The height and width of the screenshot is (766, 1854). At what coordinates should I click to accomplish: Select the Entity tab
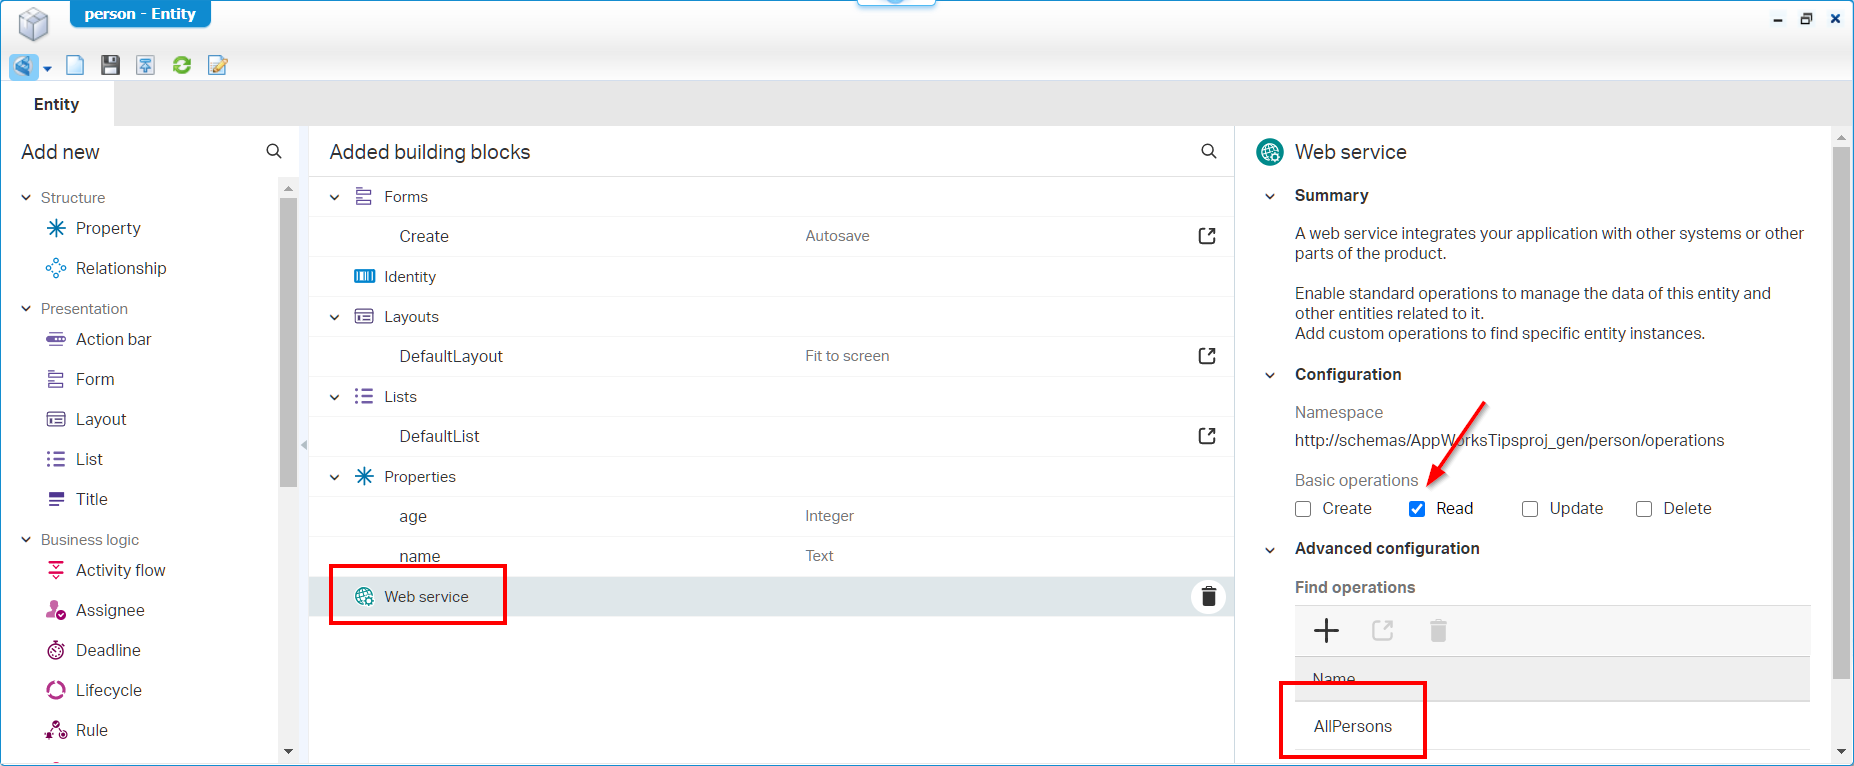pyautogui.click(x=57, y=104)
